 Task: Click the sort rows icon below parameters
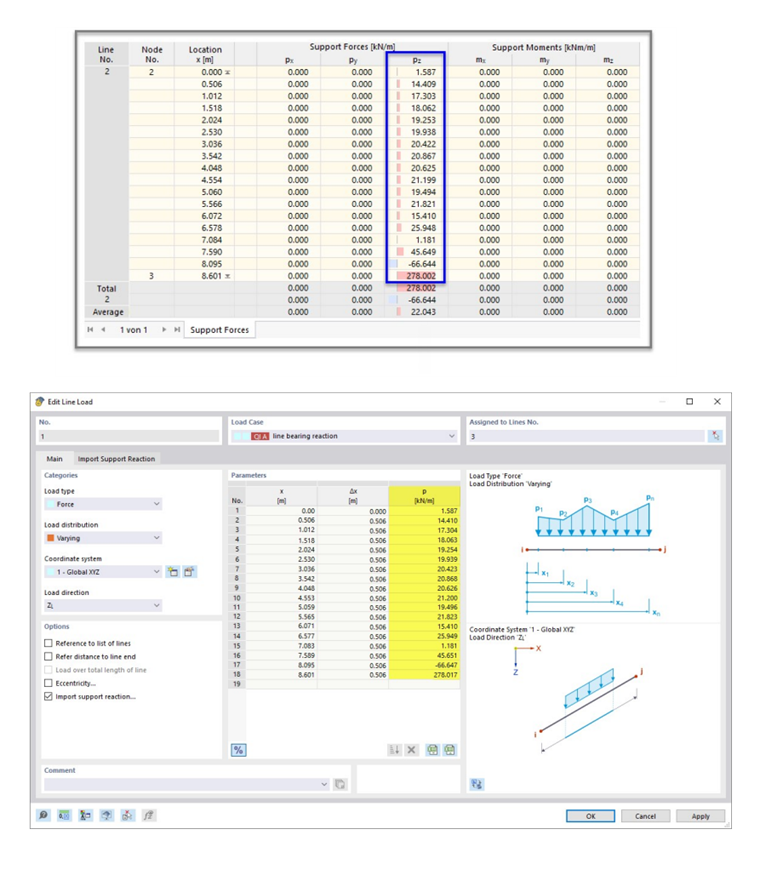[394, 750]
